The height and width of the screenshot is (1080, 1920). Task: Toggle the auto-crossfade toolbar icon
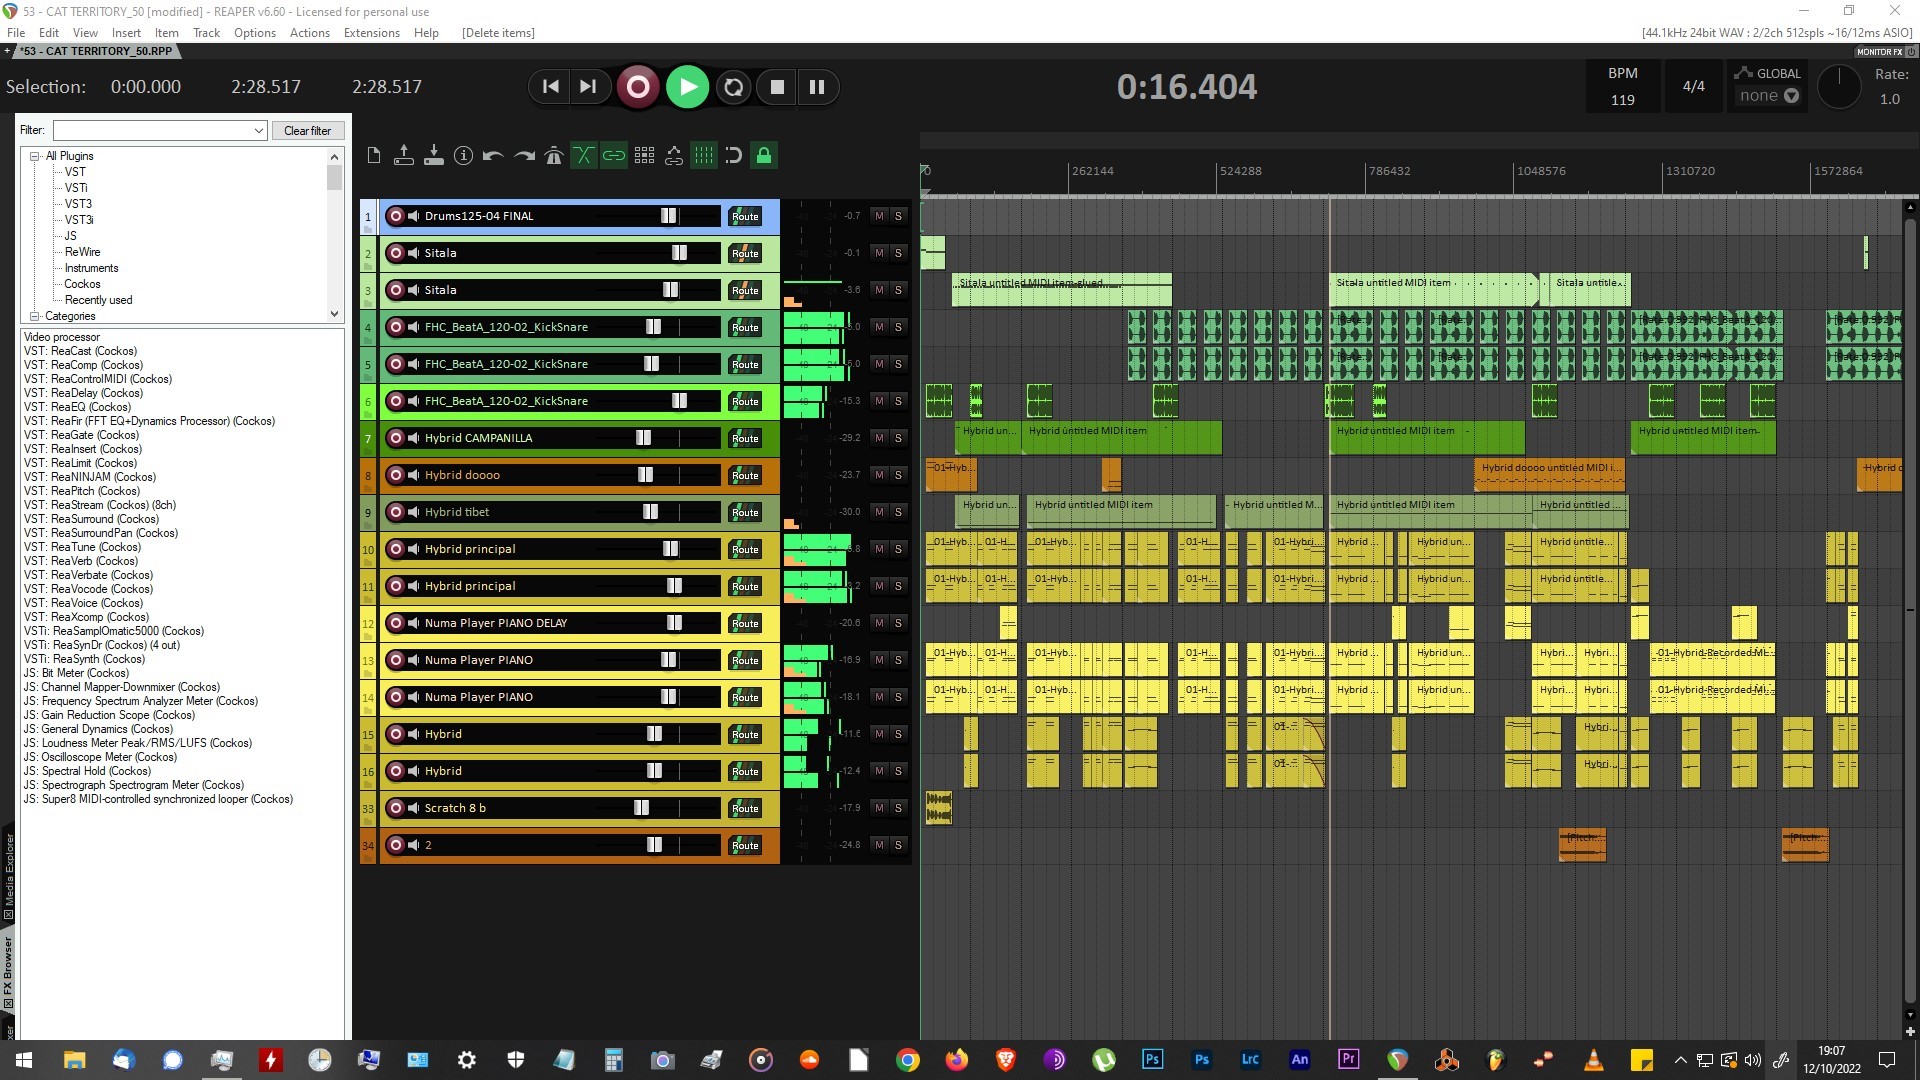pos(584,155)
